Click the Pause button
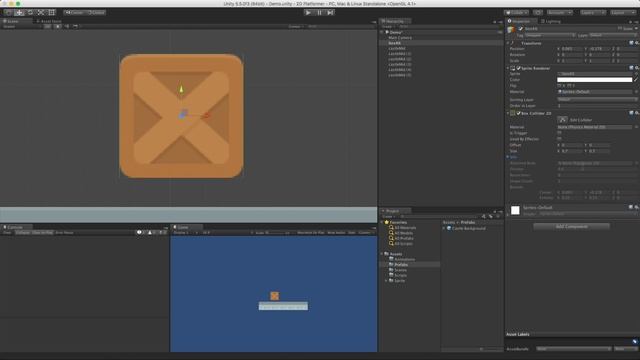This screenshot has height=360, width=640. pos(319,13)
